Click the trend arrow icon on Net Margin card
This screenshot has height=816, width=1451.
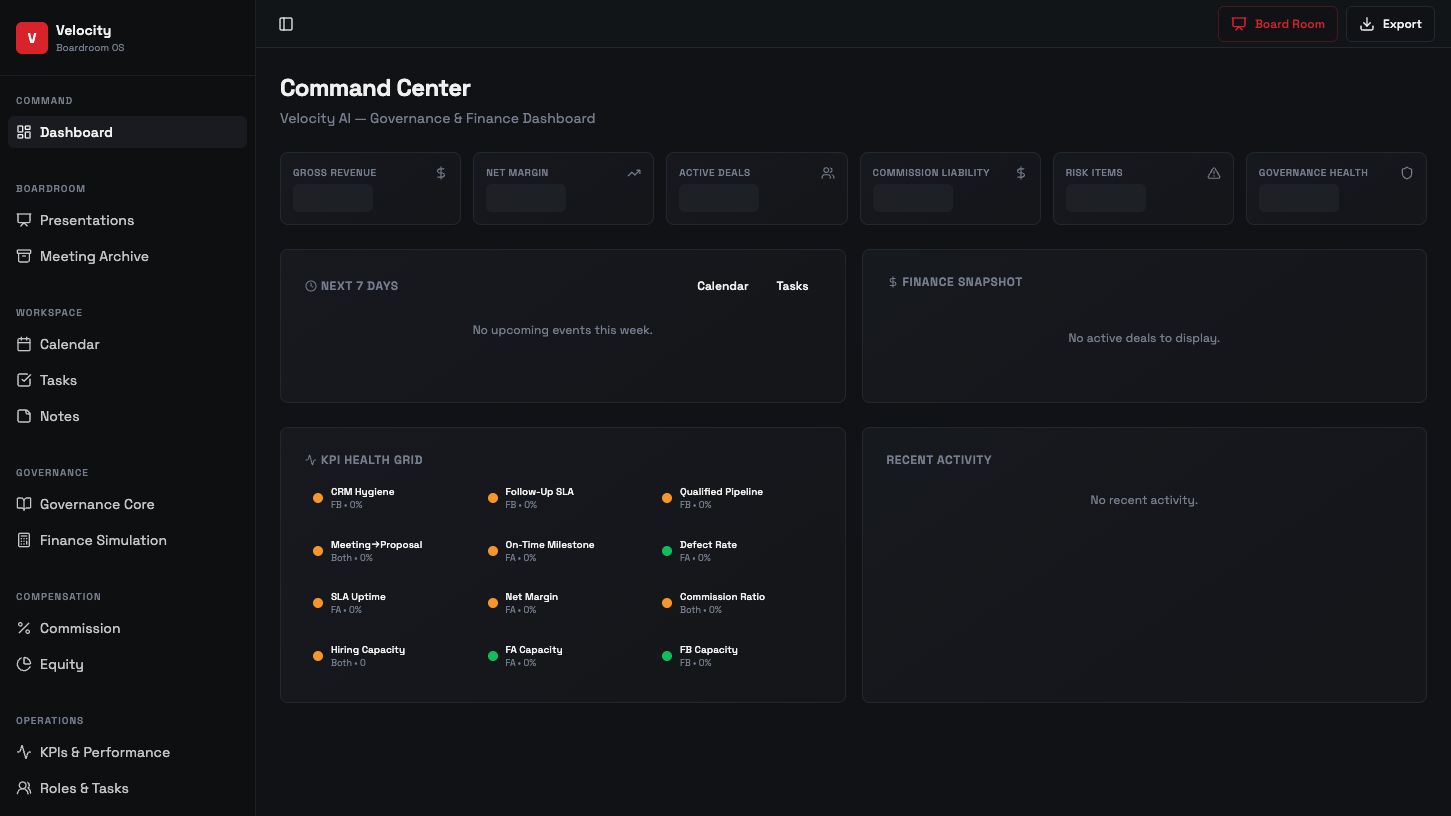pyautogui.click(x=634, y=173)
